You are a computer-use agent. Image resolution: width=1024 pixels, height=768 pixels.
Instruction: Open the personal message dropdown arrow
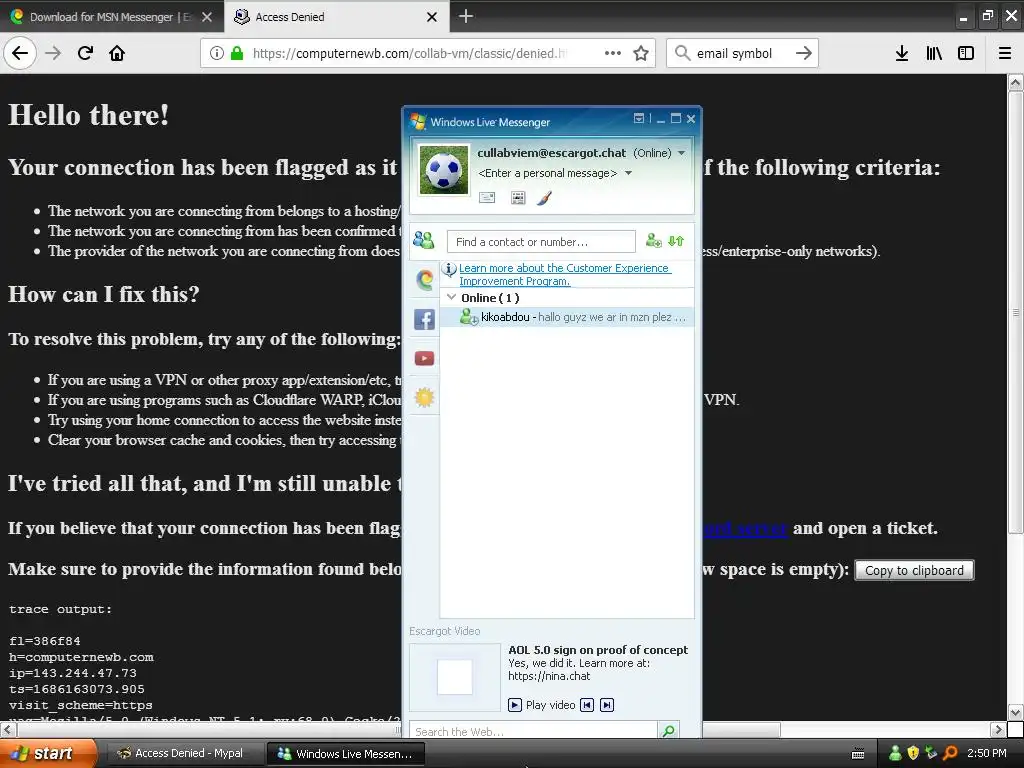pyautogui.click(x=628, y=173)
